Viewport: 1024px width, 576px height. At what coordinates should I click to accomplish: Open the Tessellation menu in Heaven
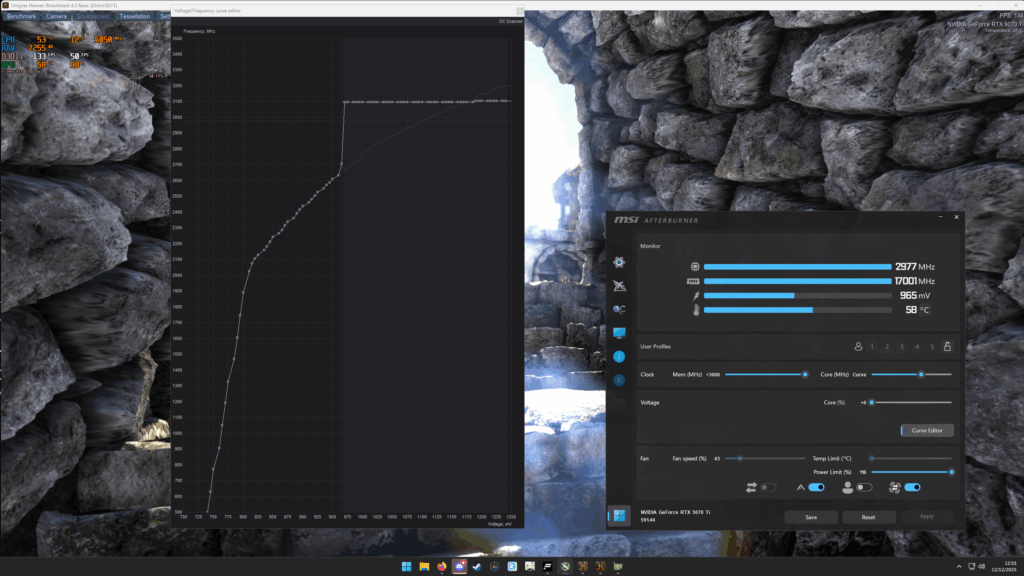click(135, 16)
